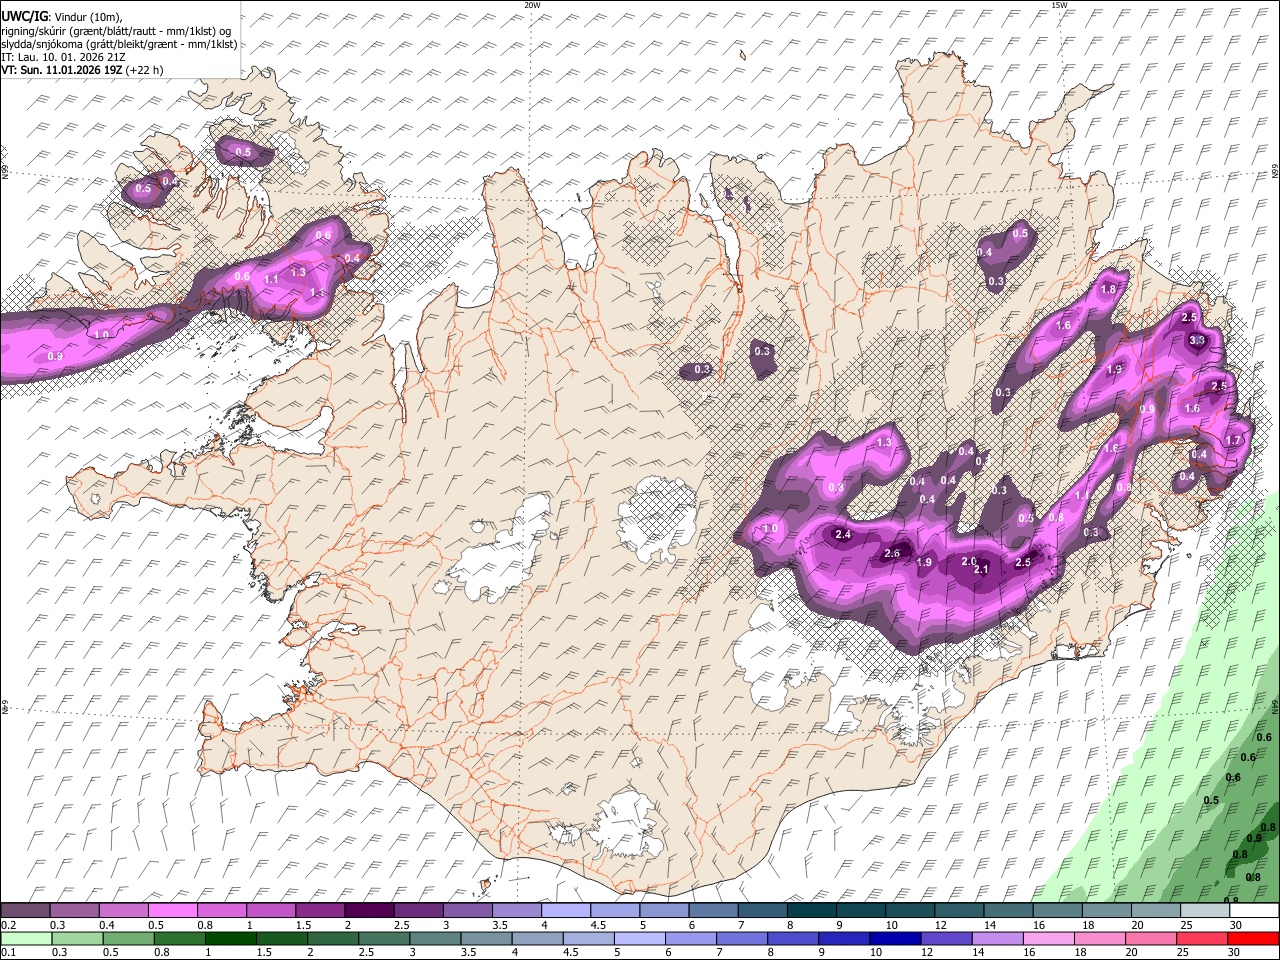1280x960 pixels.
Task: Click the '(+22 h)' forecast offset text
Action: [145, 70]
